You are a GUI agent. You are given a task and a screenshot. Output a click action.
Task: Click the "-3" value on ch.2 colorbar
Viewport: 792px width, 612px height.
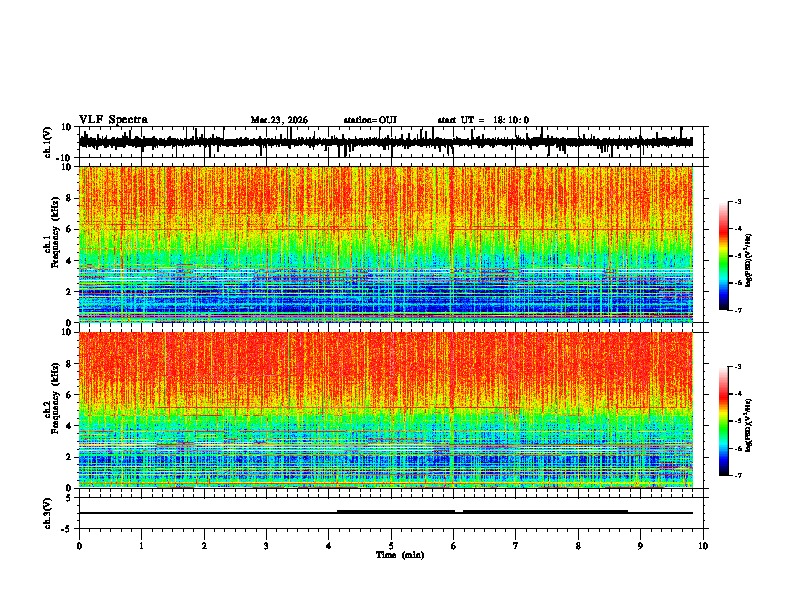point(736,367)
